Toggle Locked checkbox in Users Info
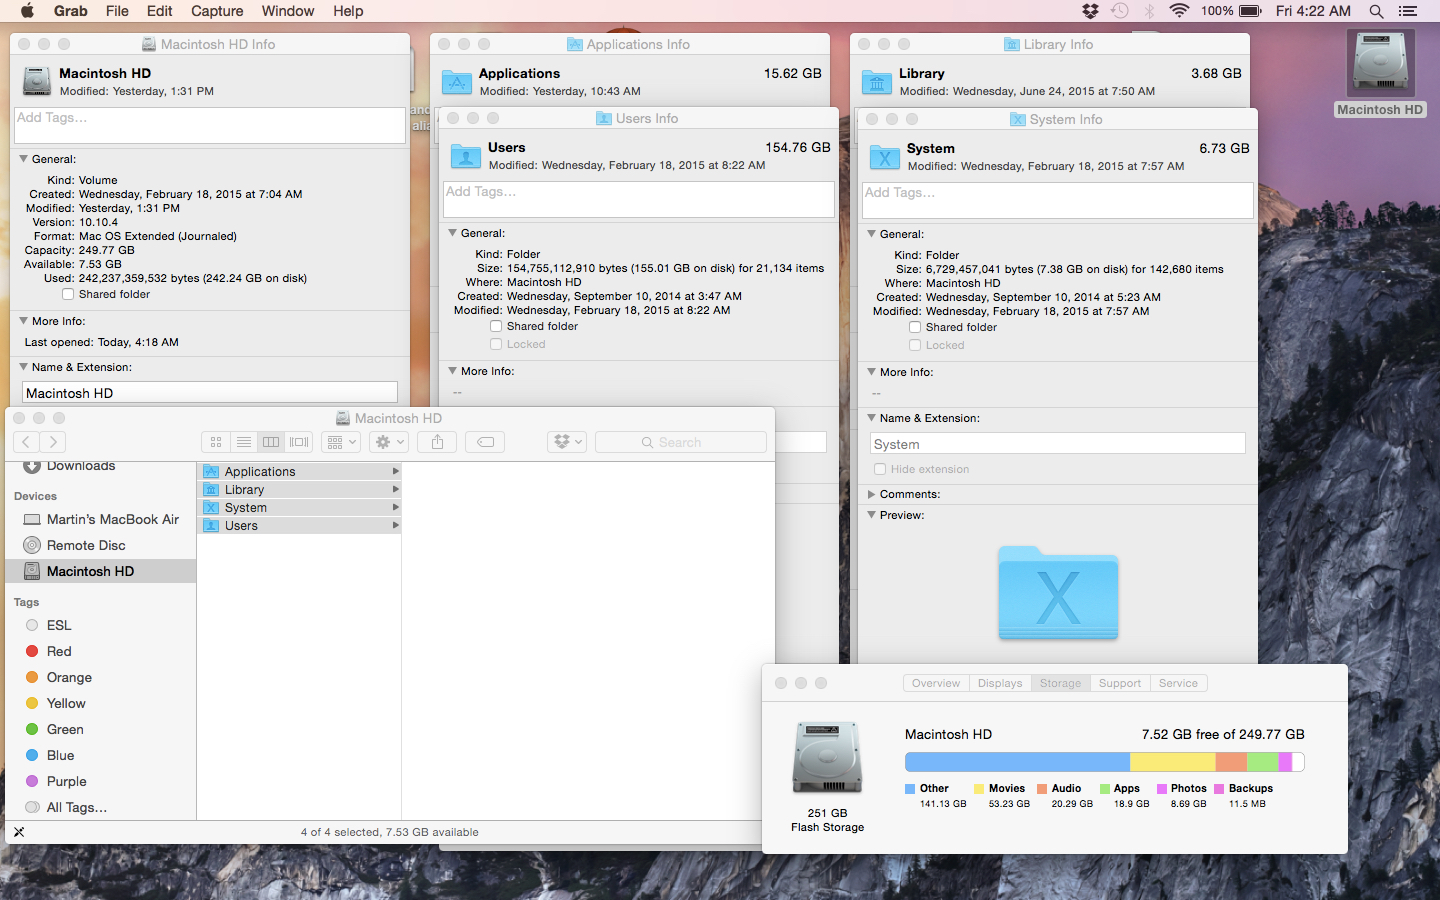This screenshot has height=900, width=1440. (x=496, y=344)
